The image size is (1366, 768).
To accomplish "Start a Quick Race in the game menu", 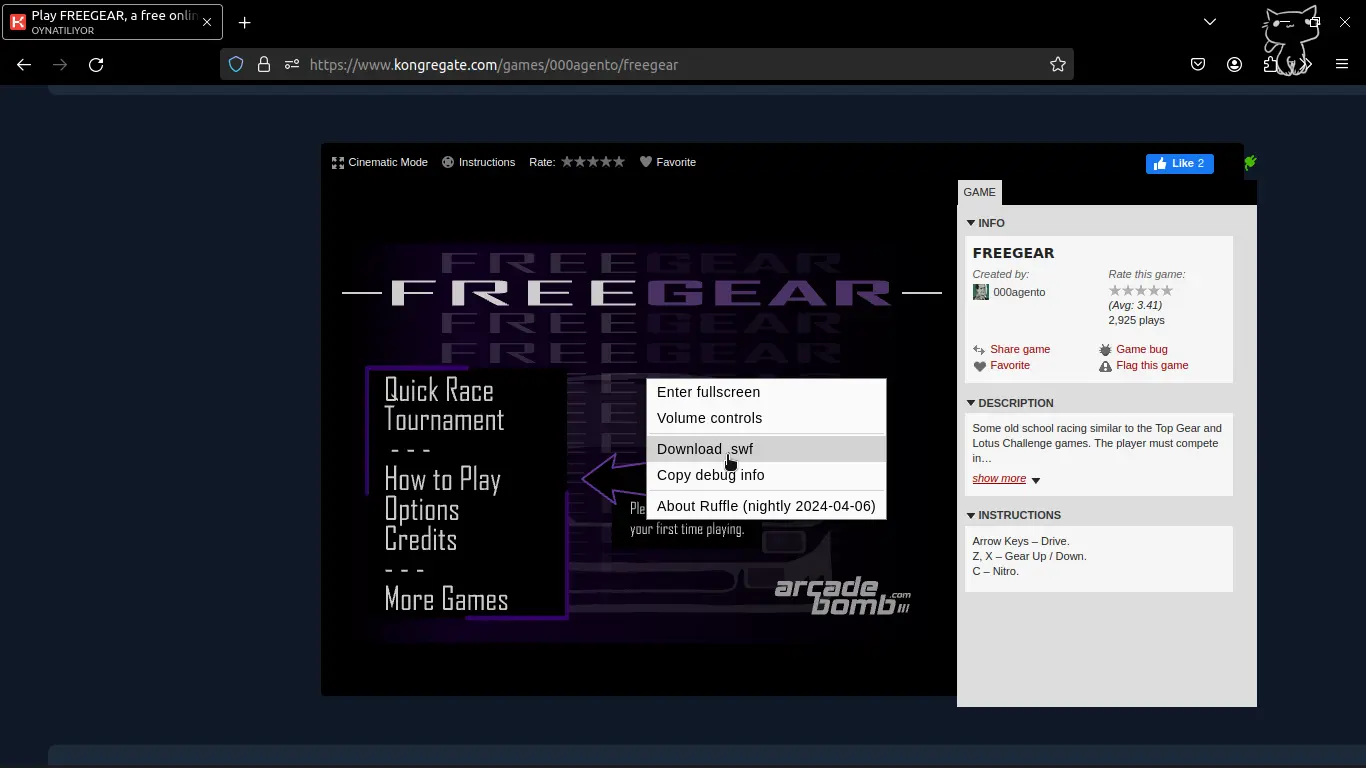I will pos(439,390).
